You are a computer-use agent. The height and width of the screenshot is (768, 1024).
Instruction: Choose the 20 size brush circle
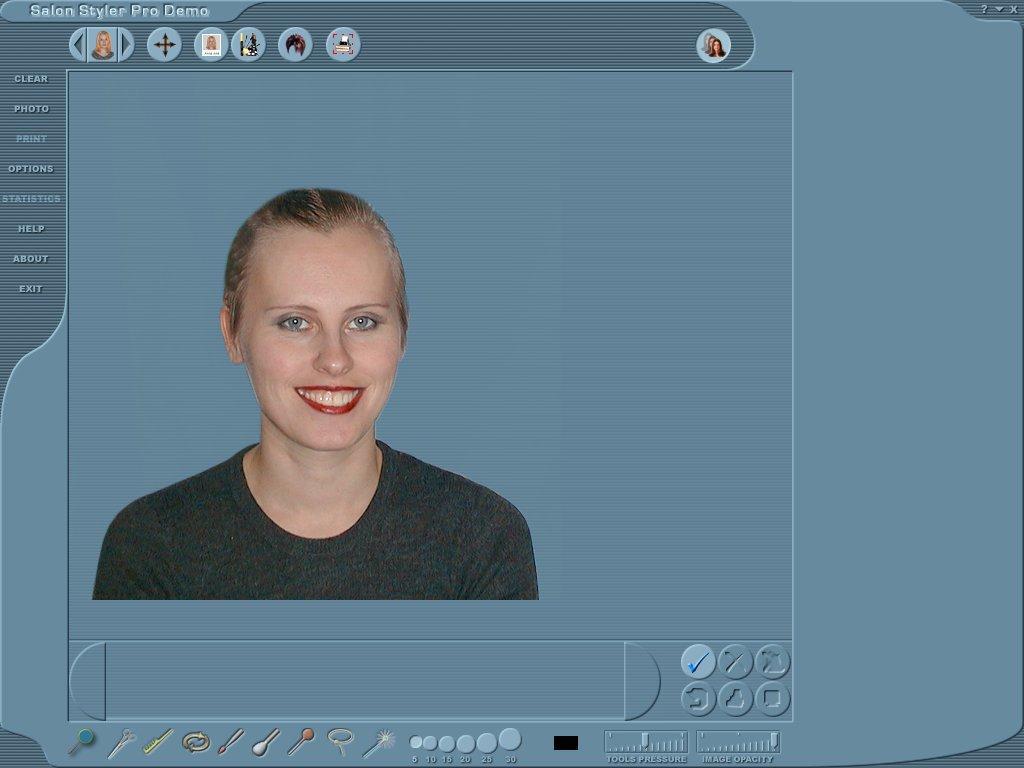click(x=465, y=743)
